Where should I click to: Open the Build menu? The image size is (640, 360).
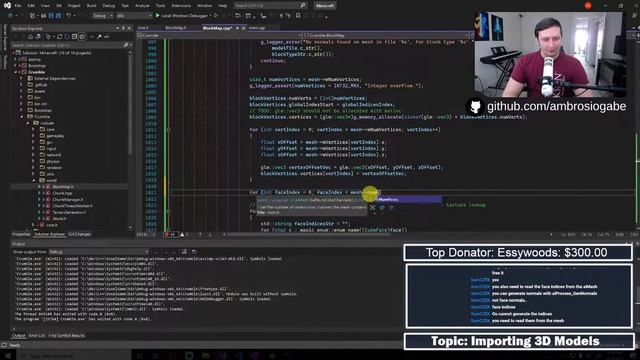[91, 6]
